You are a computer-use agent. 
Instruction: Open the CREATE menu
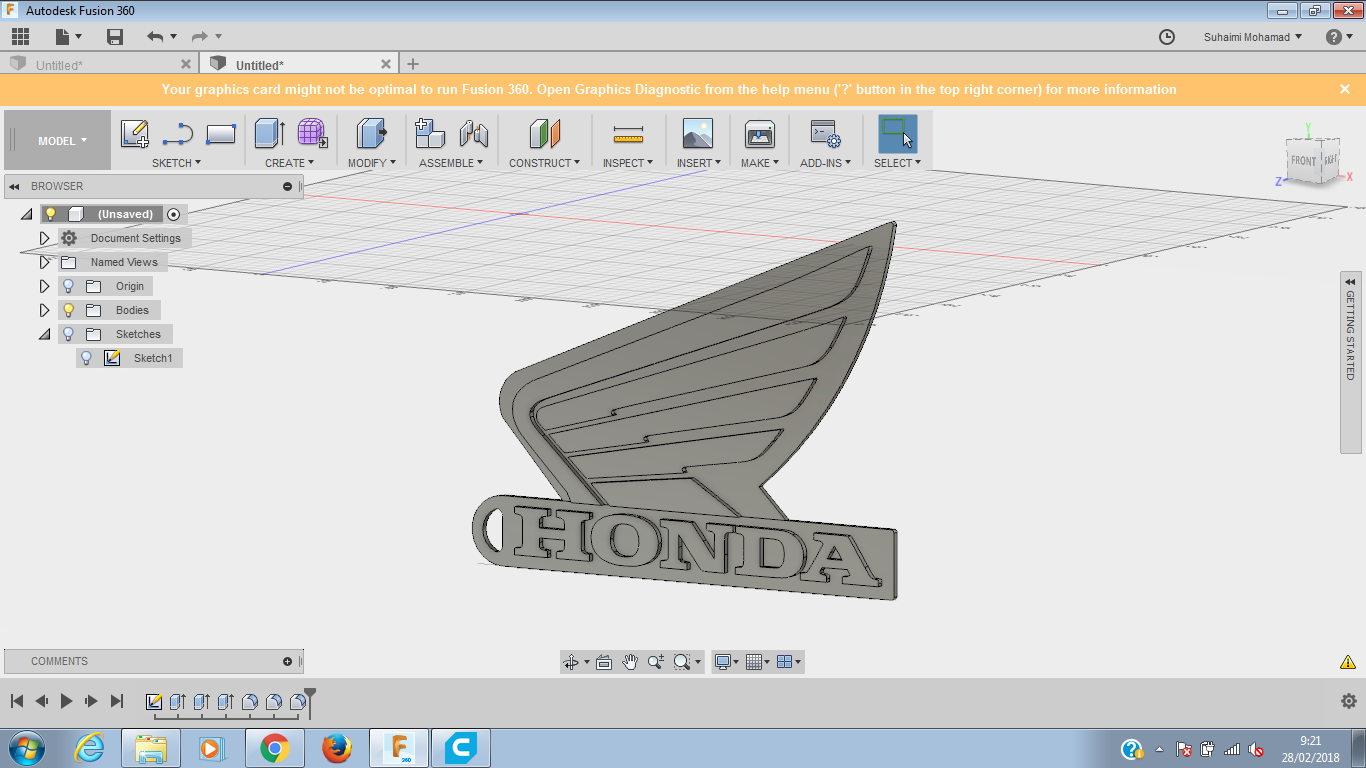click(x=289, y=163)
